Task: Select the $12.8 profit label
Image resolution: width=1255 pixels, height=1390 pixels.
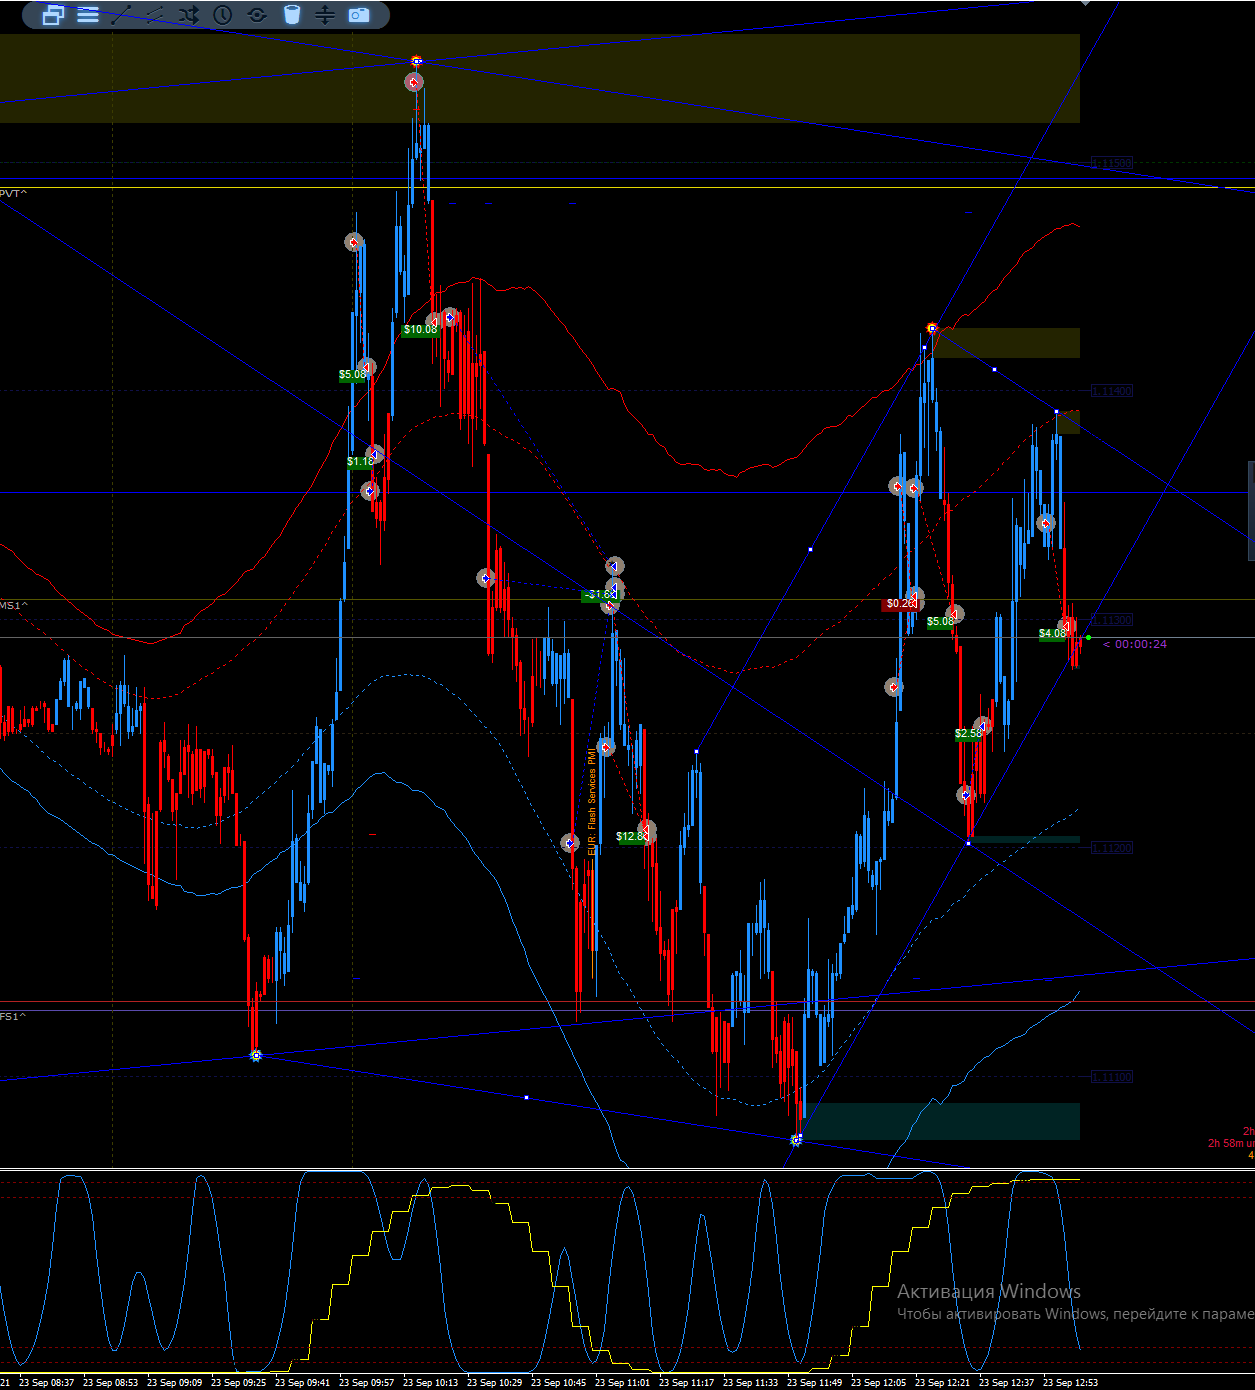Action: tap(630, 837)
